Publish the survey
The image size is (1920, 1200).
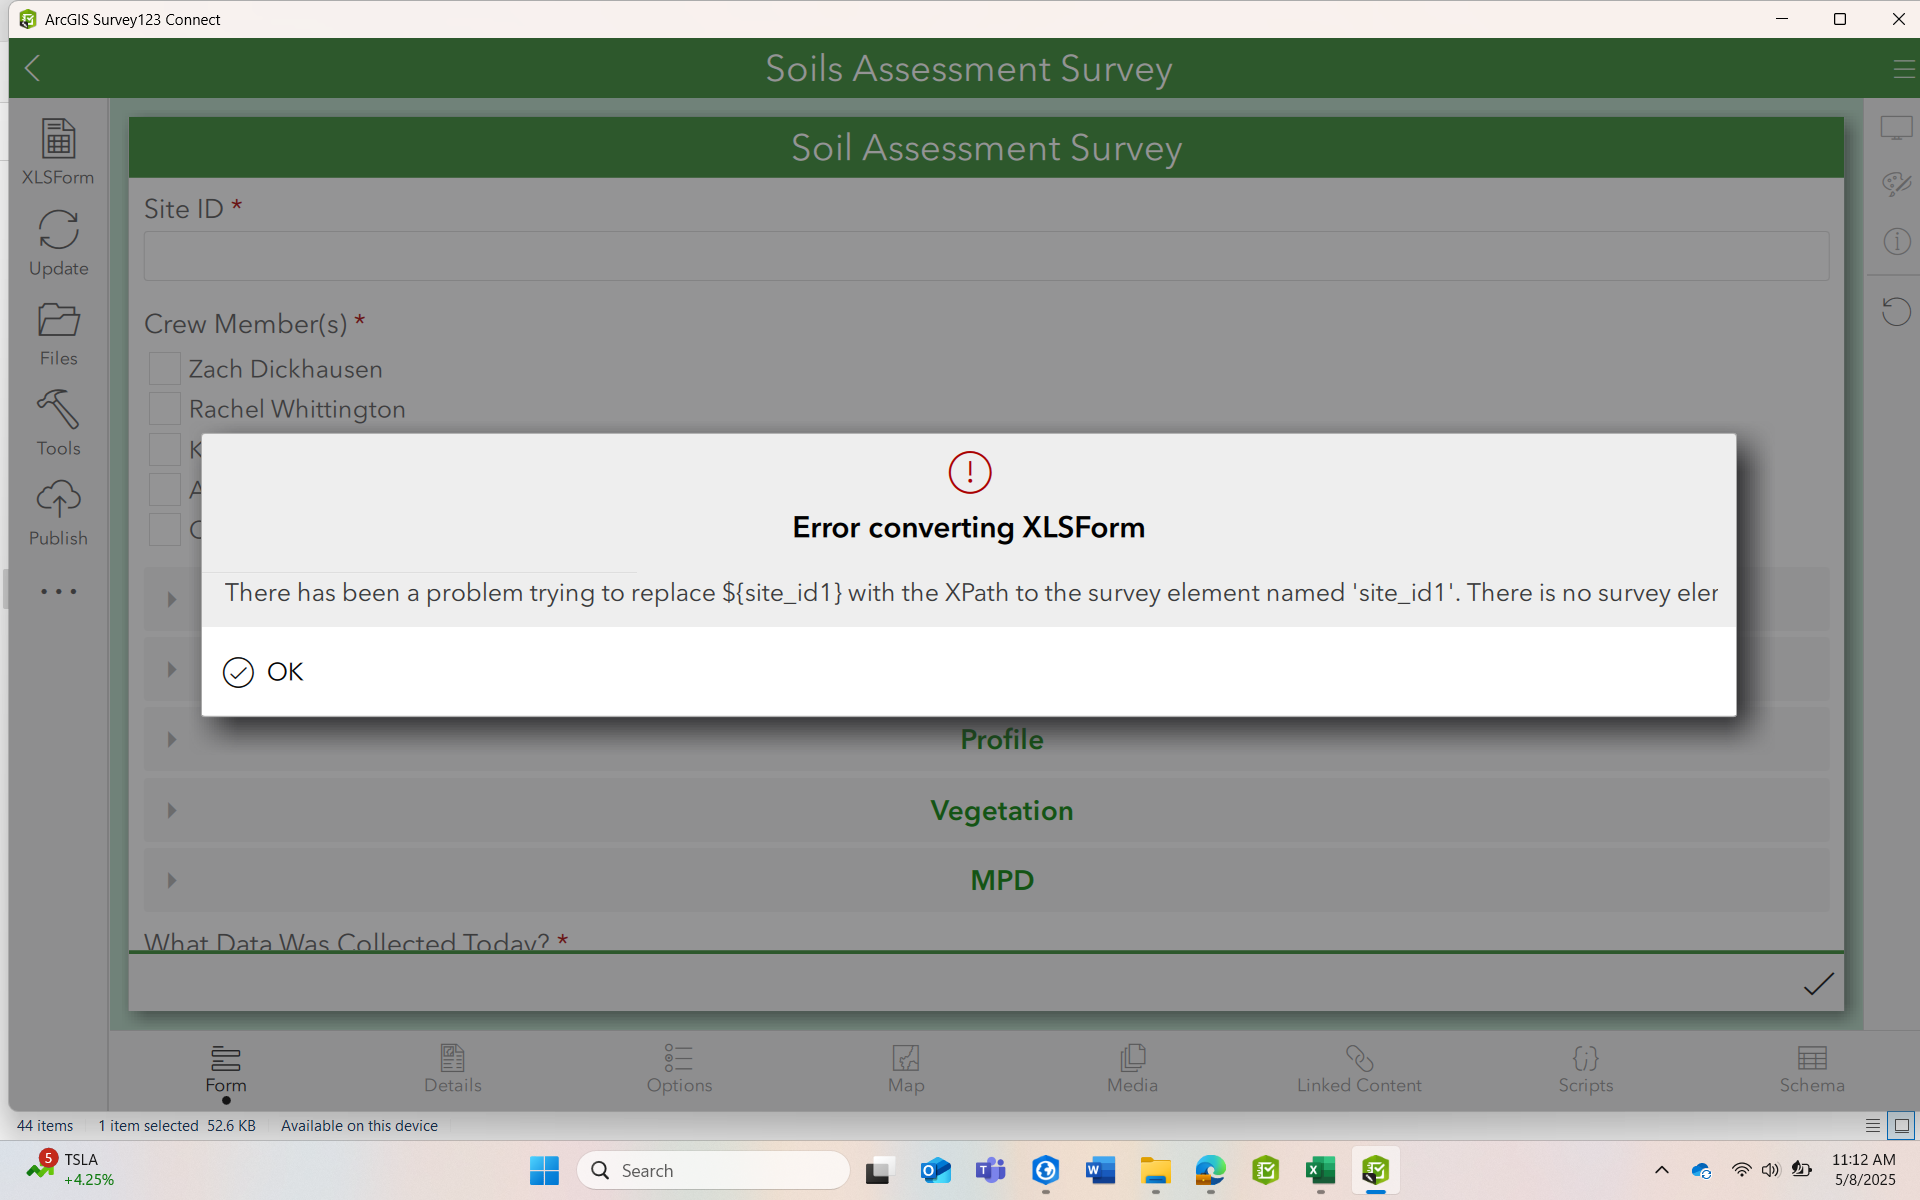pyautogui.click(x=57, y=510)
